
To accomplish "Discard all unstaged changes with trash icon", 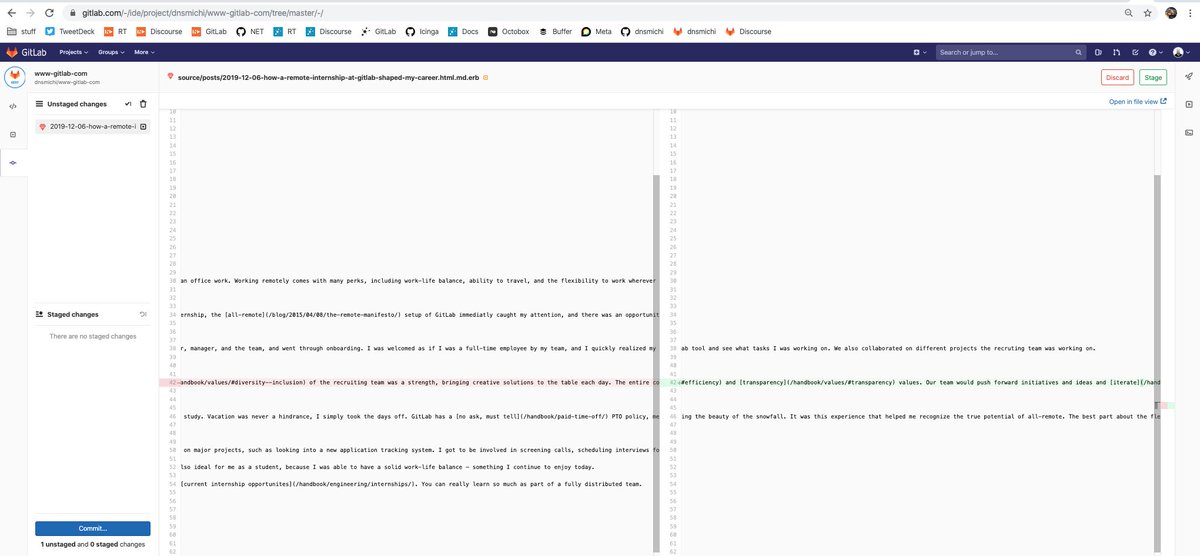I will tap(143, 104).
